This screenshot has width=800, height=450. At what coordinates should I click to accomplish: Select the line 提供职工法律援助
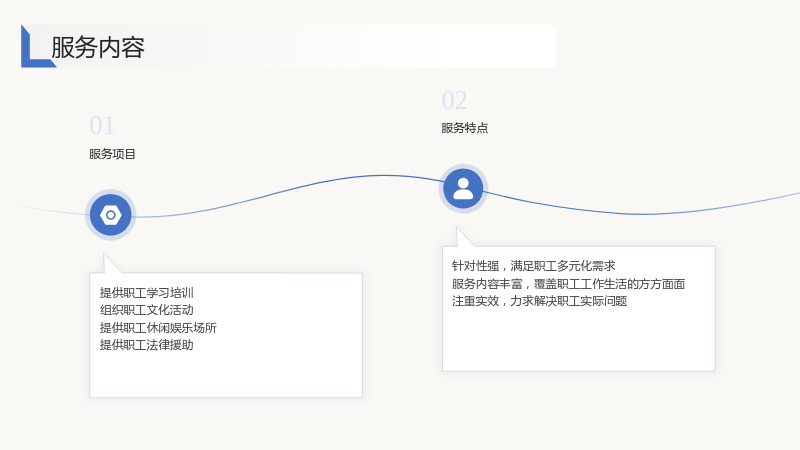[147, 345]
